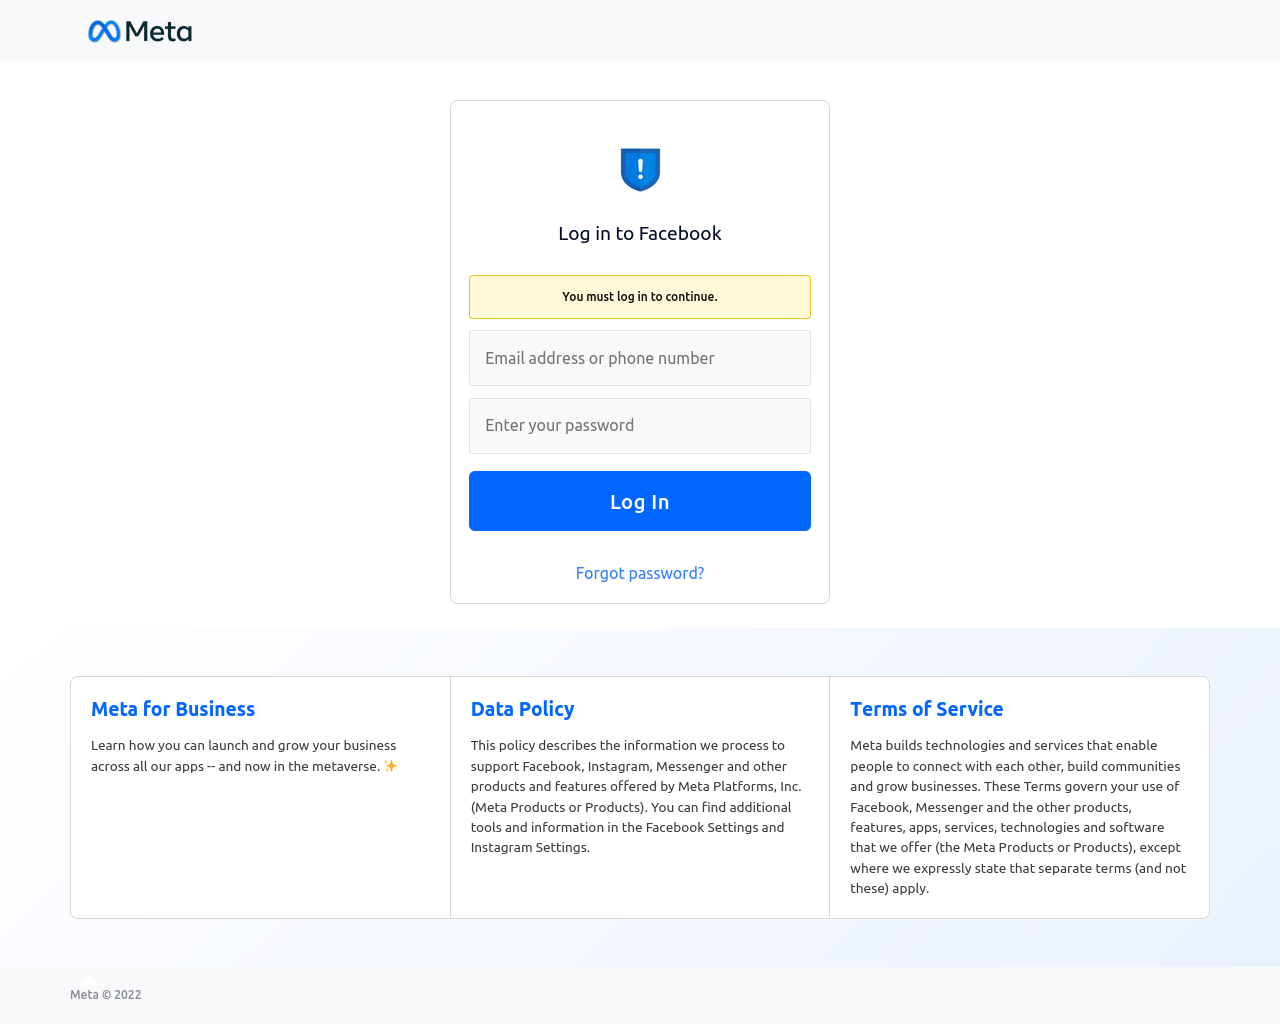Screen dimensions: 1280x1024
Task: Click the sparkle emoji after metaverse text
Action: click(390, 766)
